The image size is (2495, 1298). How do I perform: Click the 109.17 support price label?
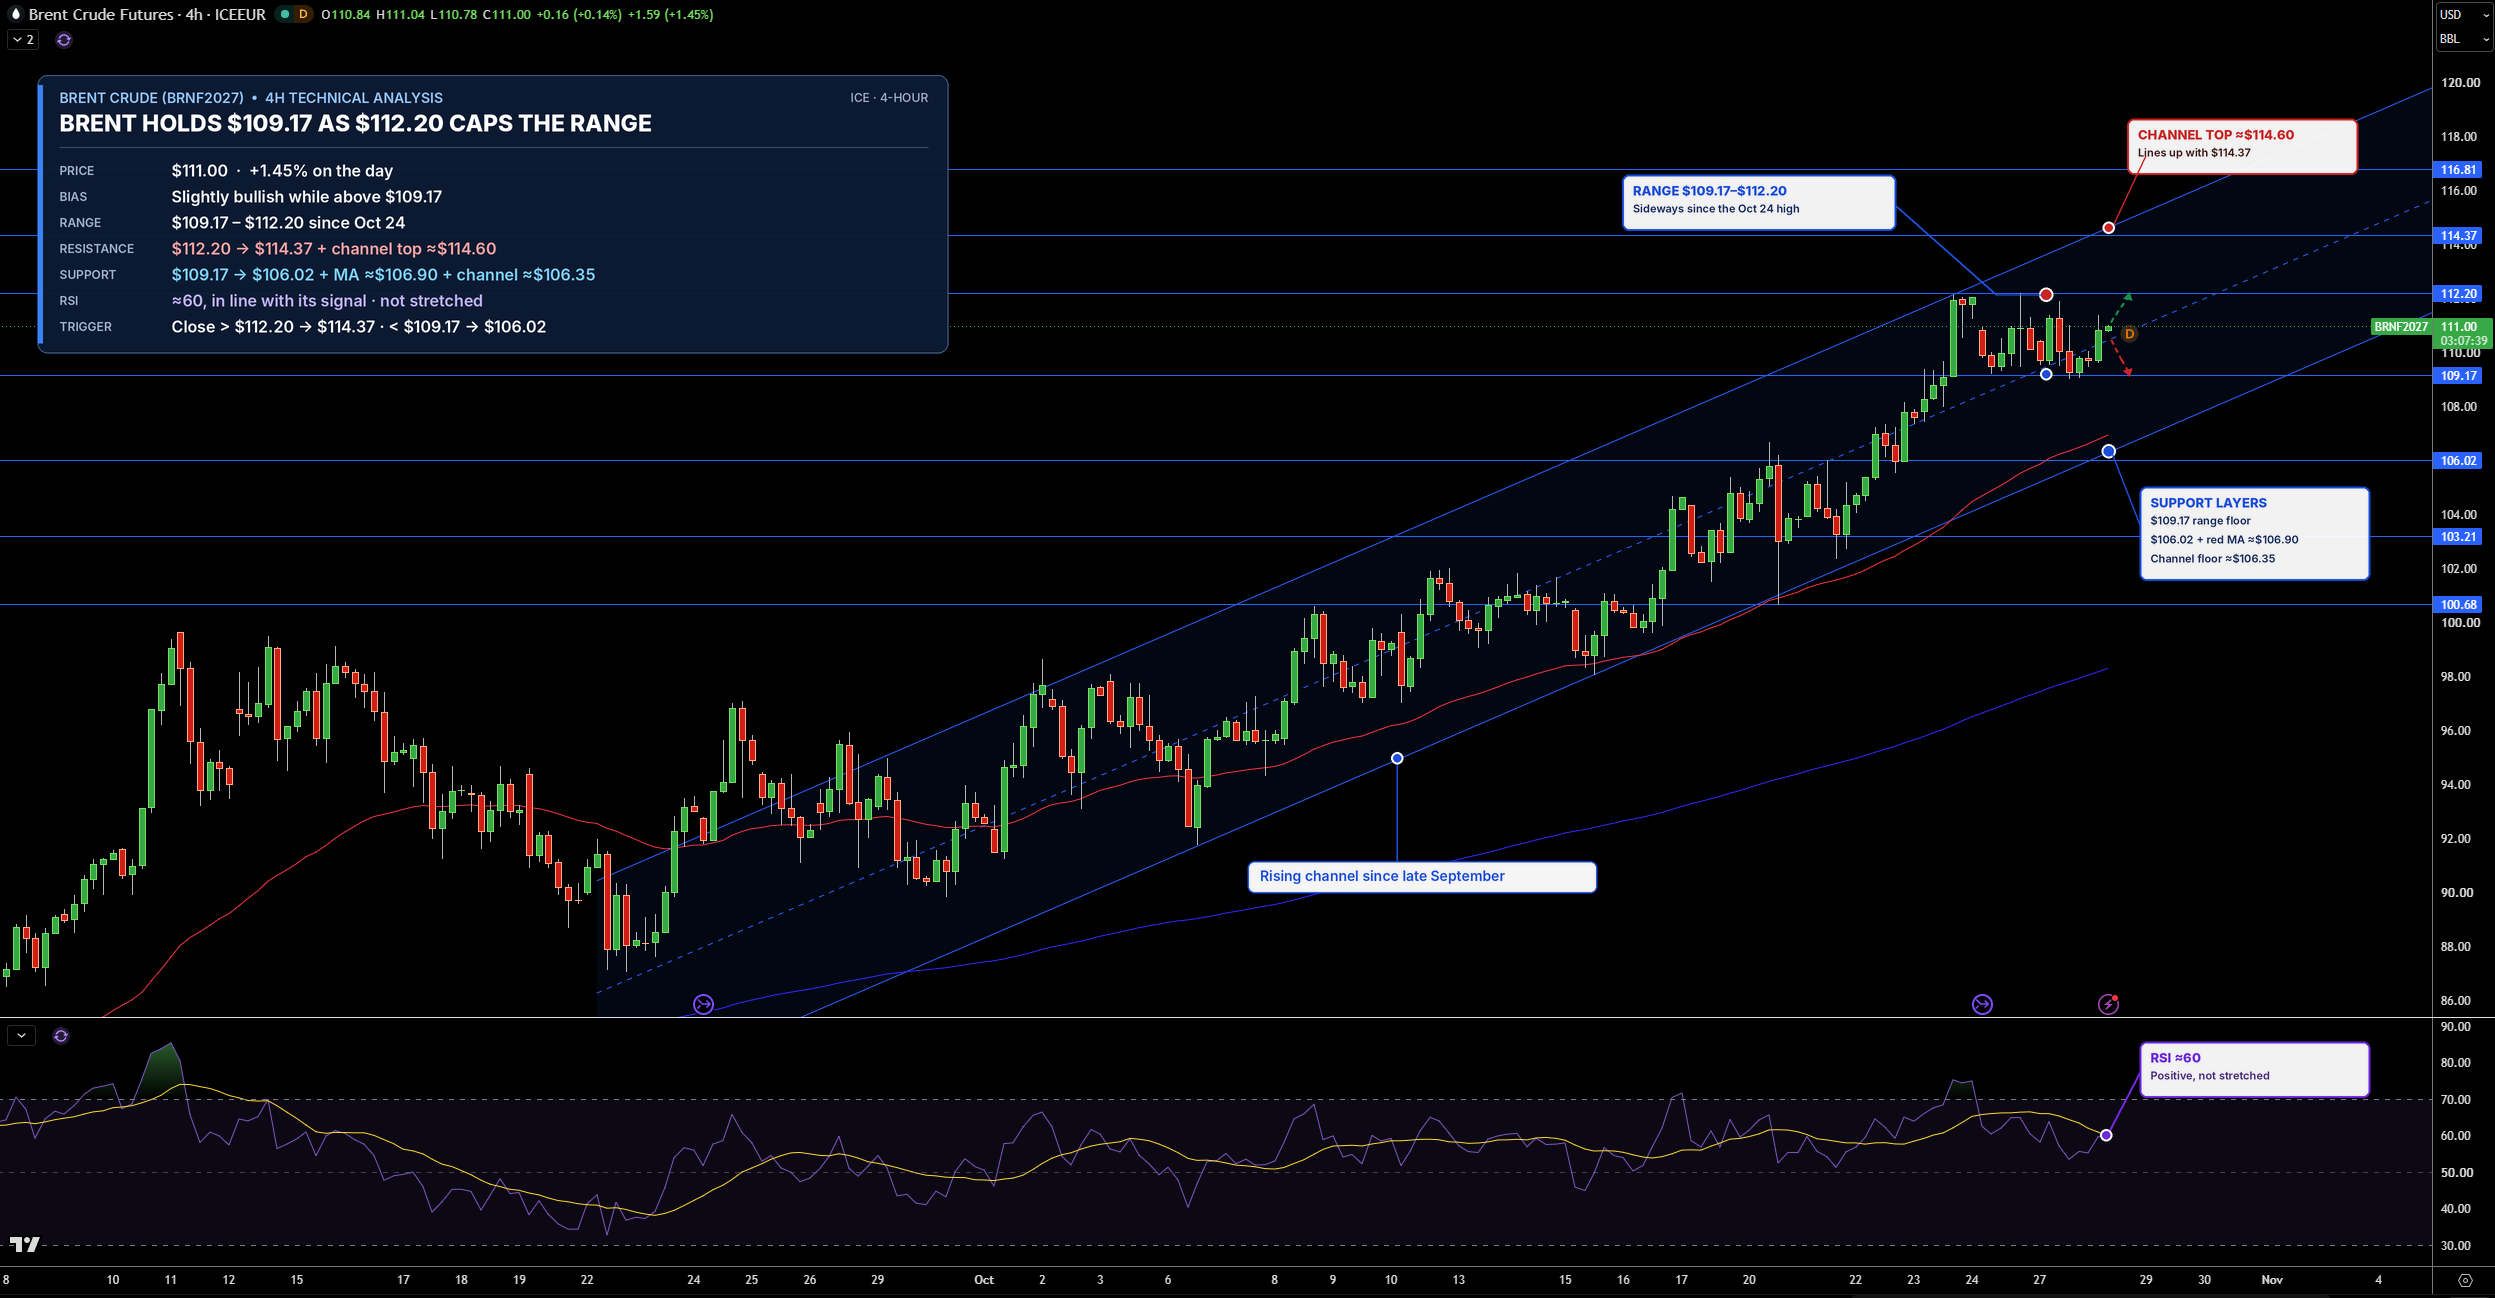click(x=2458, y=376)
